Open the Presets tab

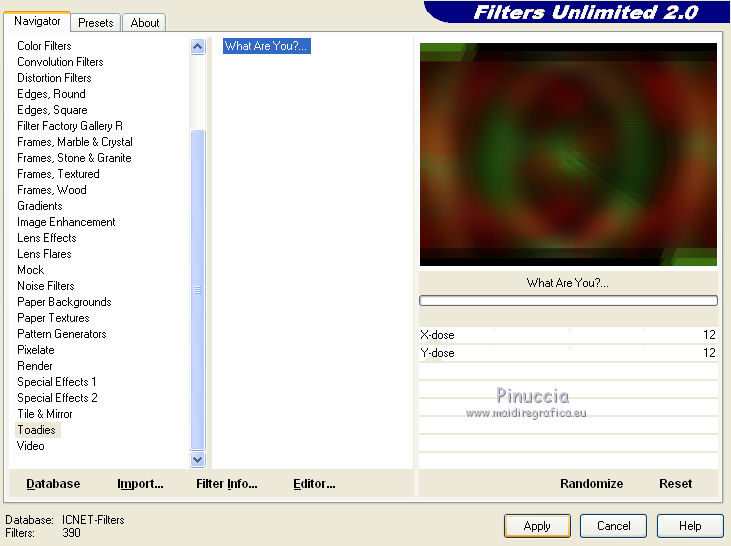[x=96, y=23]
